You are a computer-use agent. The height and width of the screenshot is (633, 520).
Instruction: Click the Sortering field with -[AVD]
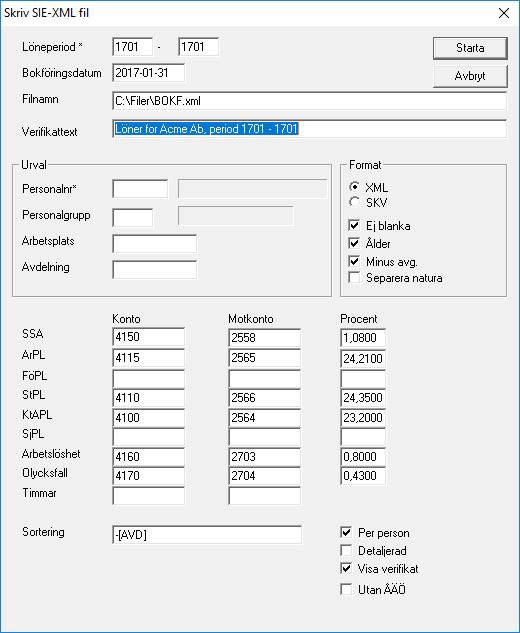[207, 535]
